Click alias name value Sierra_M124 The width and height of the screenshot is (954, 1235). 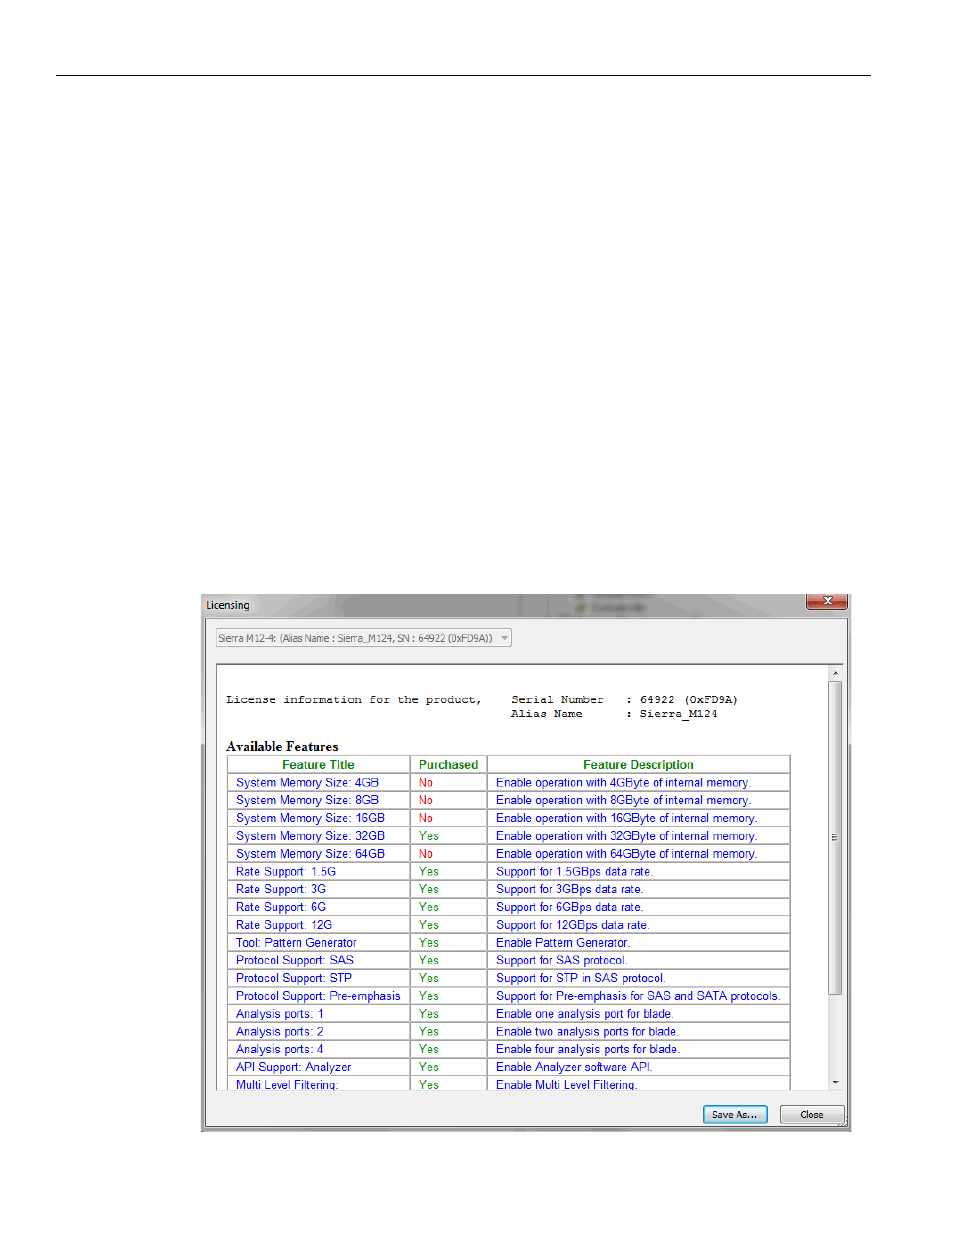point(679,714)
